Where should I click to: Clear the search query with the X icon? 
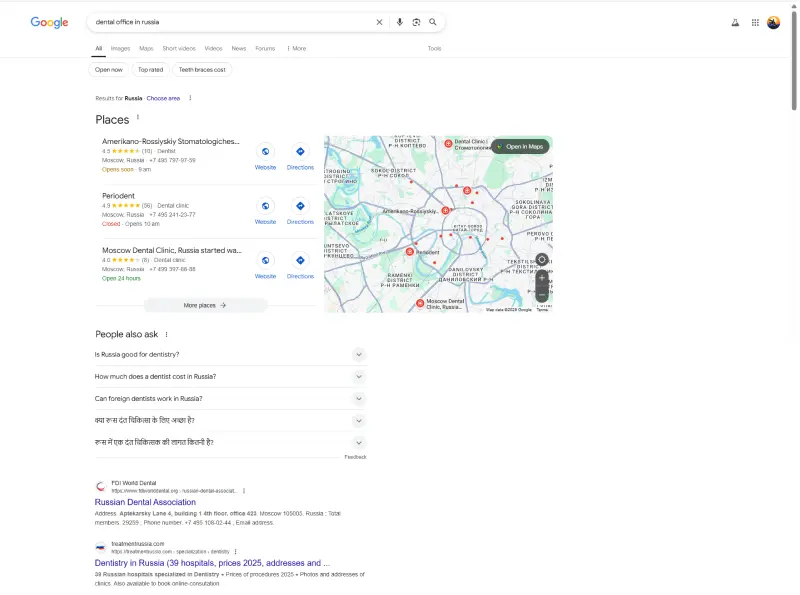[379, 21]
